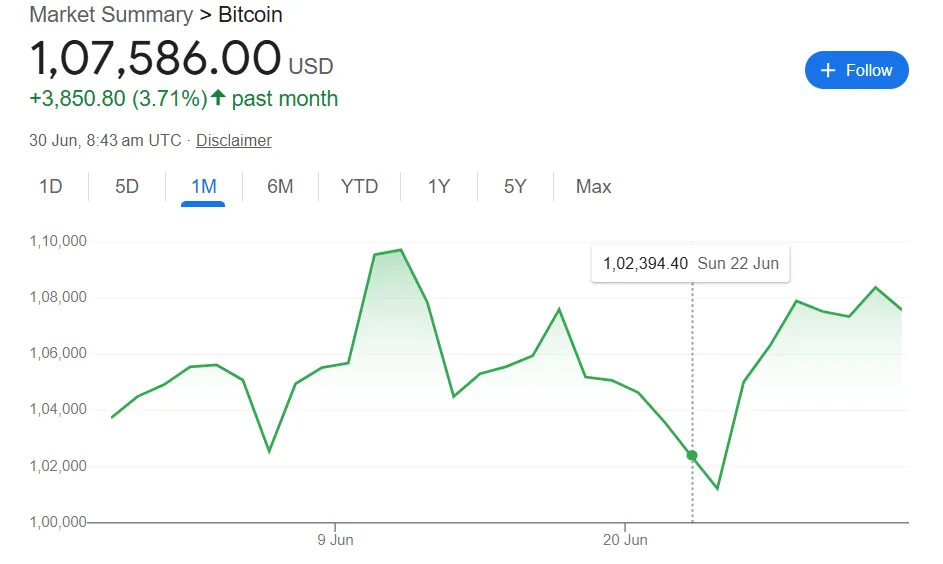The image size is (943, 564).
Task: Show the 6M price chart
Action: [280, 187]
